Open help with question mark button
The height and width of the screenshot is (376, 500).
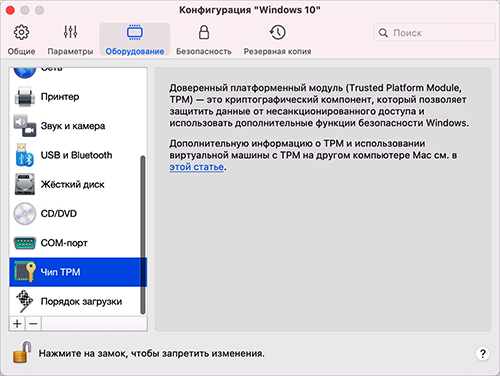tap(483, 354)
